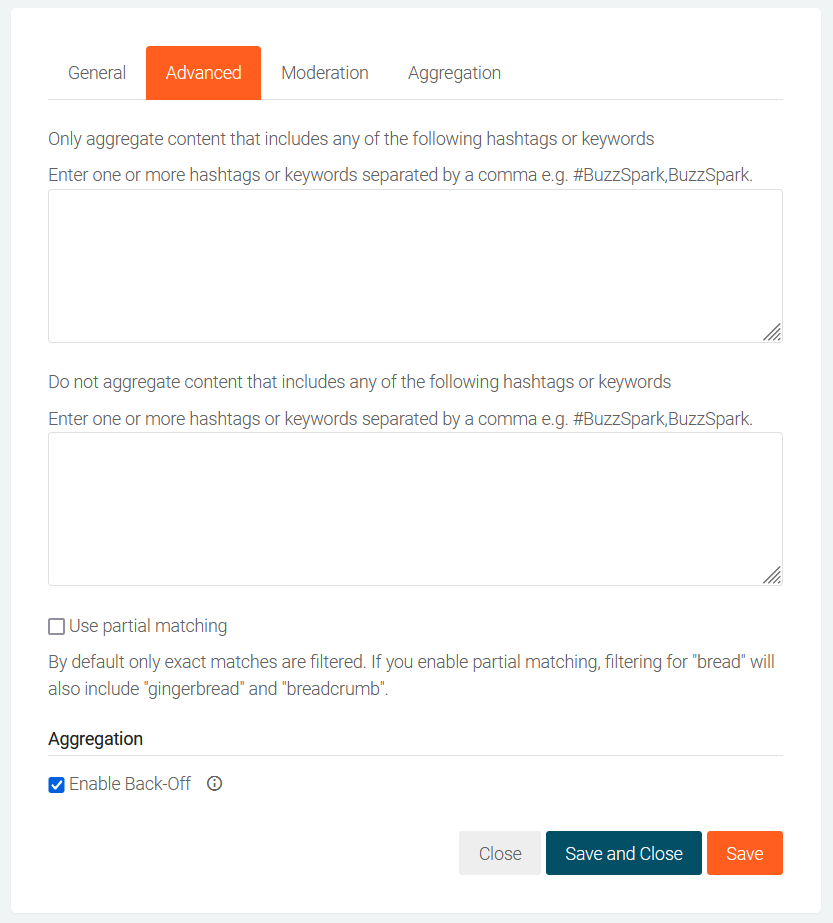Focus the "Do not aggregate content" keywords text area
The height and width of the screenshot is (923, 833).
click(x=415, y=509)
